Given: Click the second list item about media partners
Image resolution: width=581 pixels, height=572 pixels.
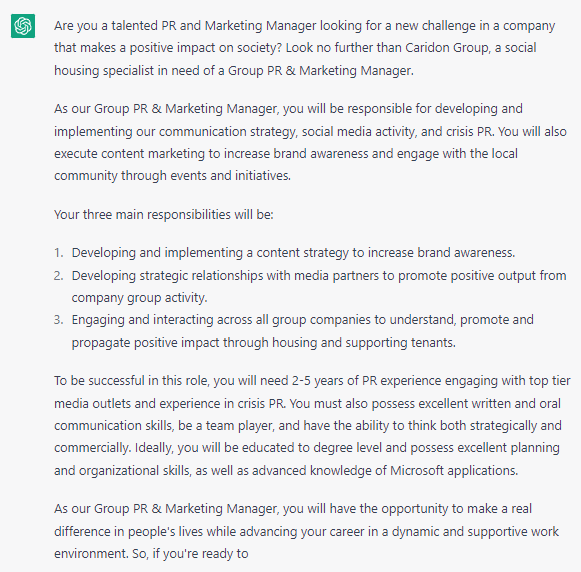Looking at the screenshot, I should click(319, 286).
